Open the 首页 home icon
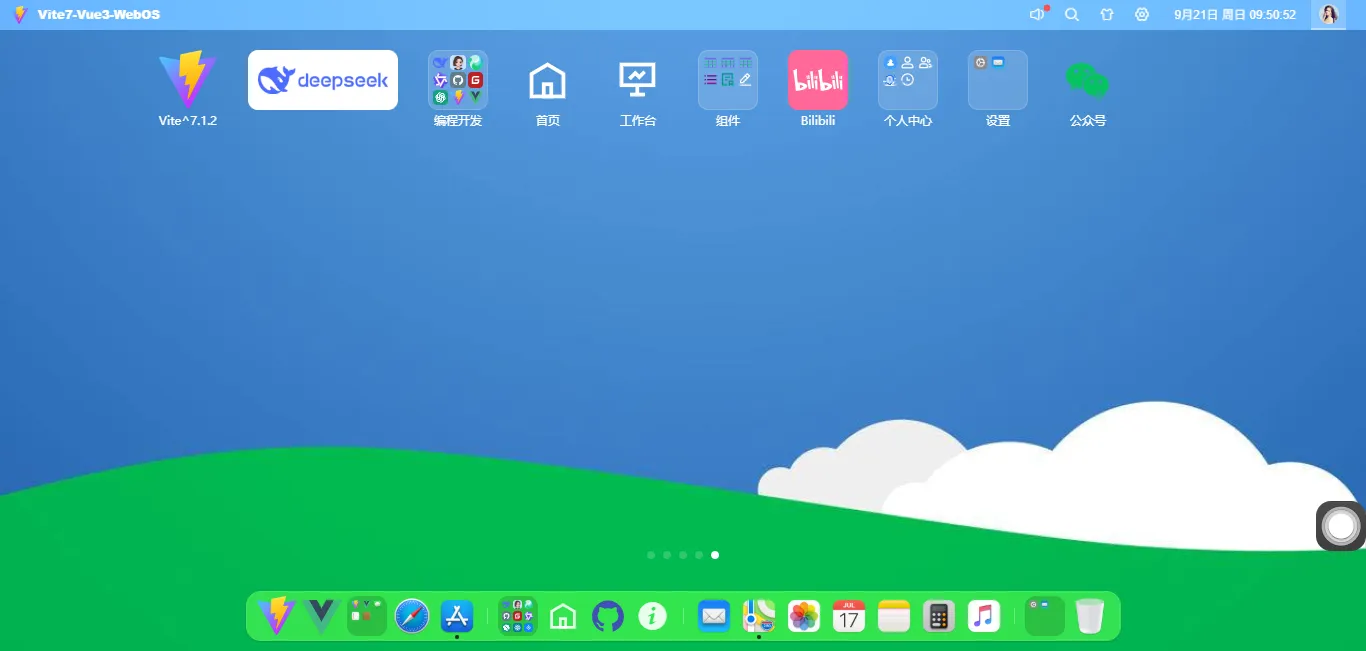Image resolution: width=1366 pixels, height=651 pixels. point(547,80)
